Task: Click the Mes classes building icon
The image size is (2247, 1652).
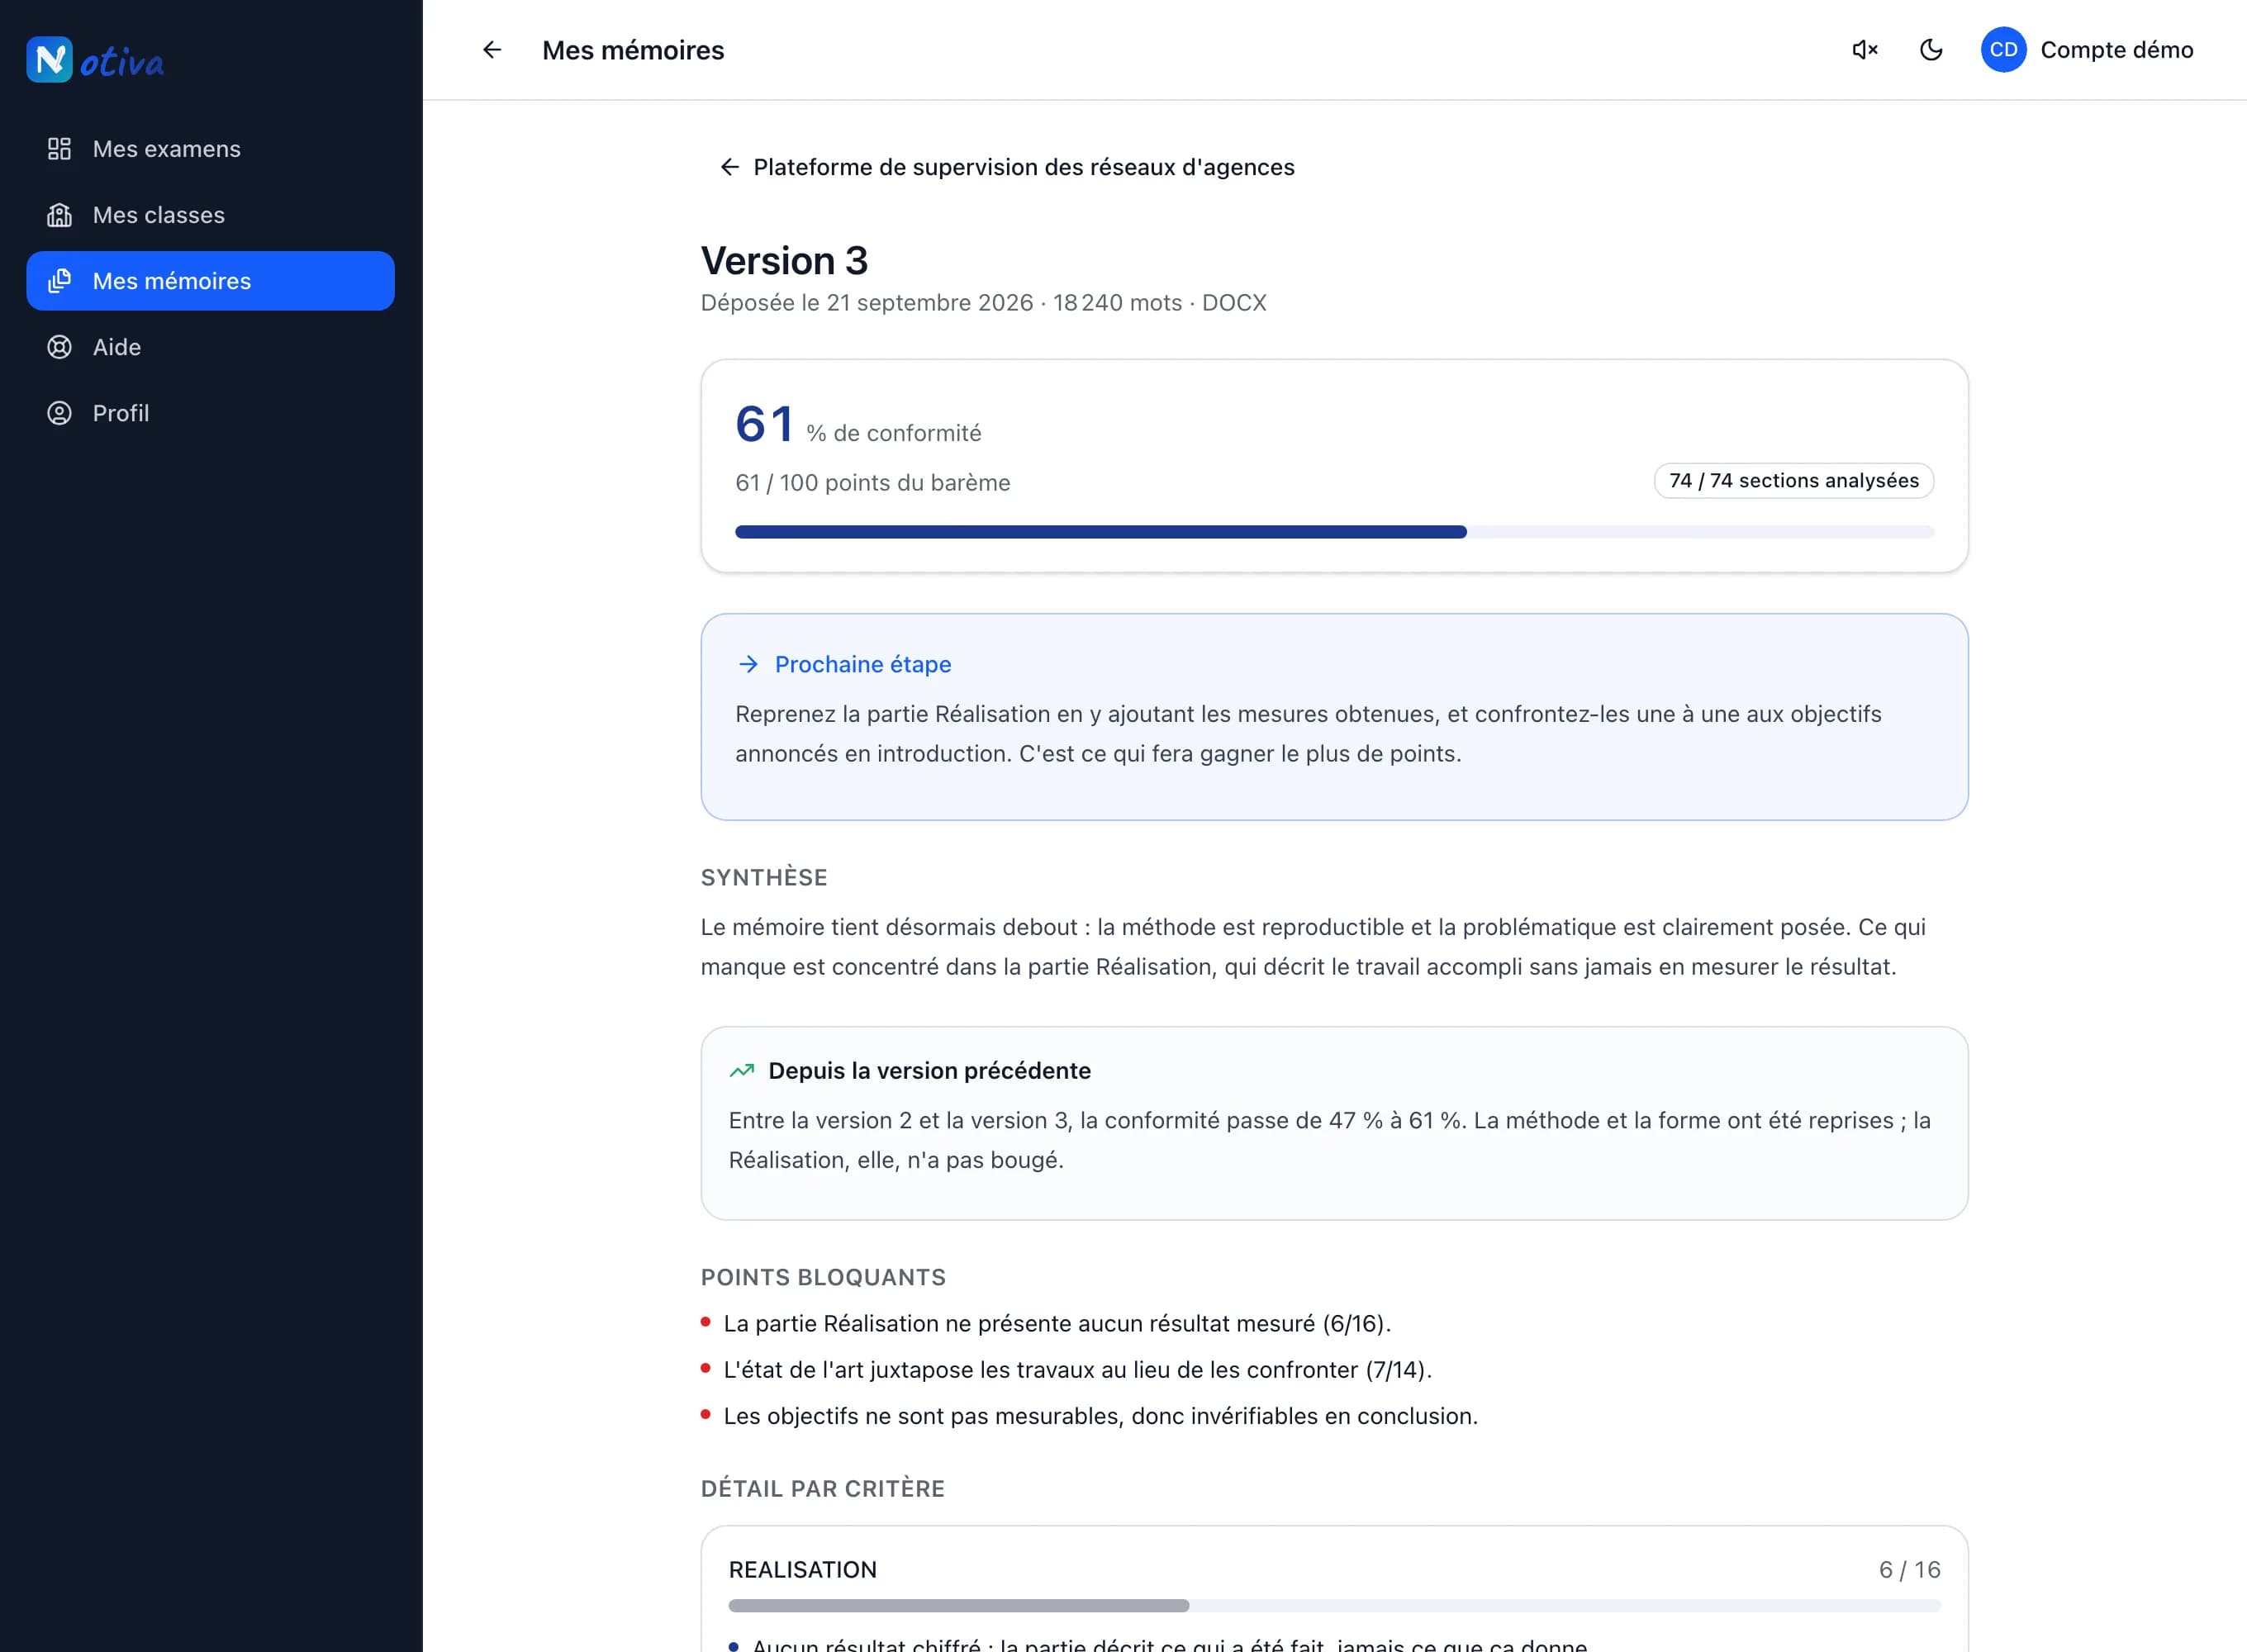Action: (59, 215)
